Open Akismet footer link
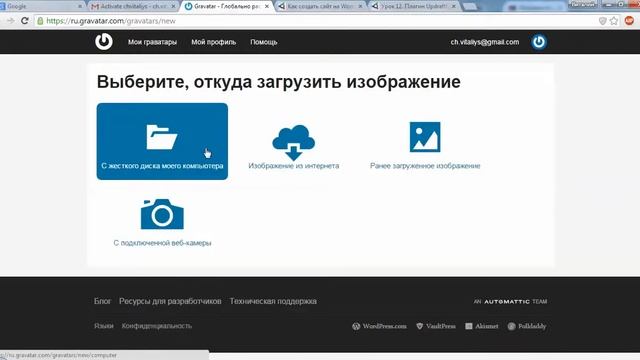The width and height of the screenshot is (640, 360). click(482, 326)
